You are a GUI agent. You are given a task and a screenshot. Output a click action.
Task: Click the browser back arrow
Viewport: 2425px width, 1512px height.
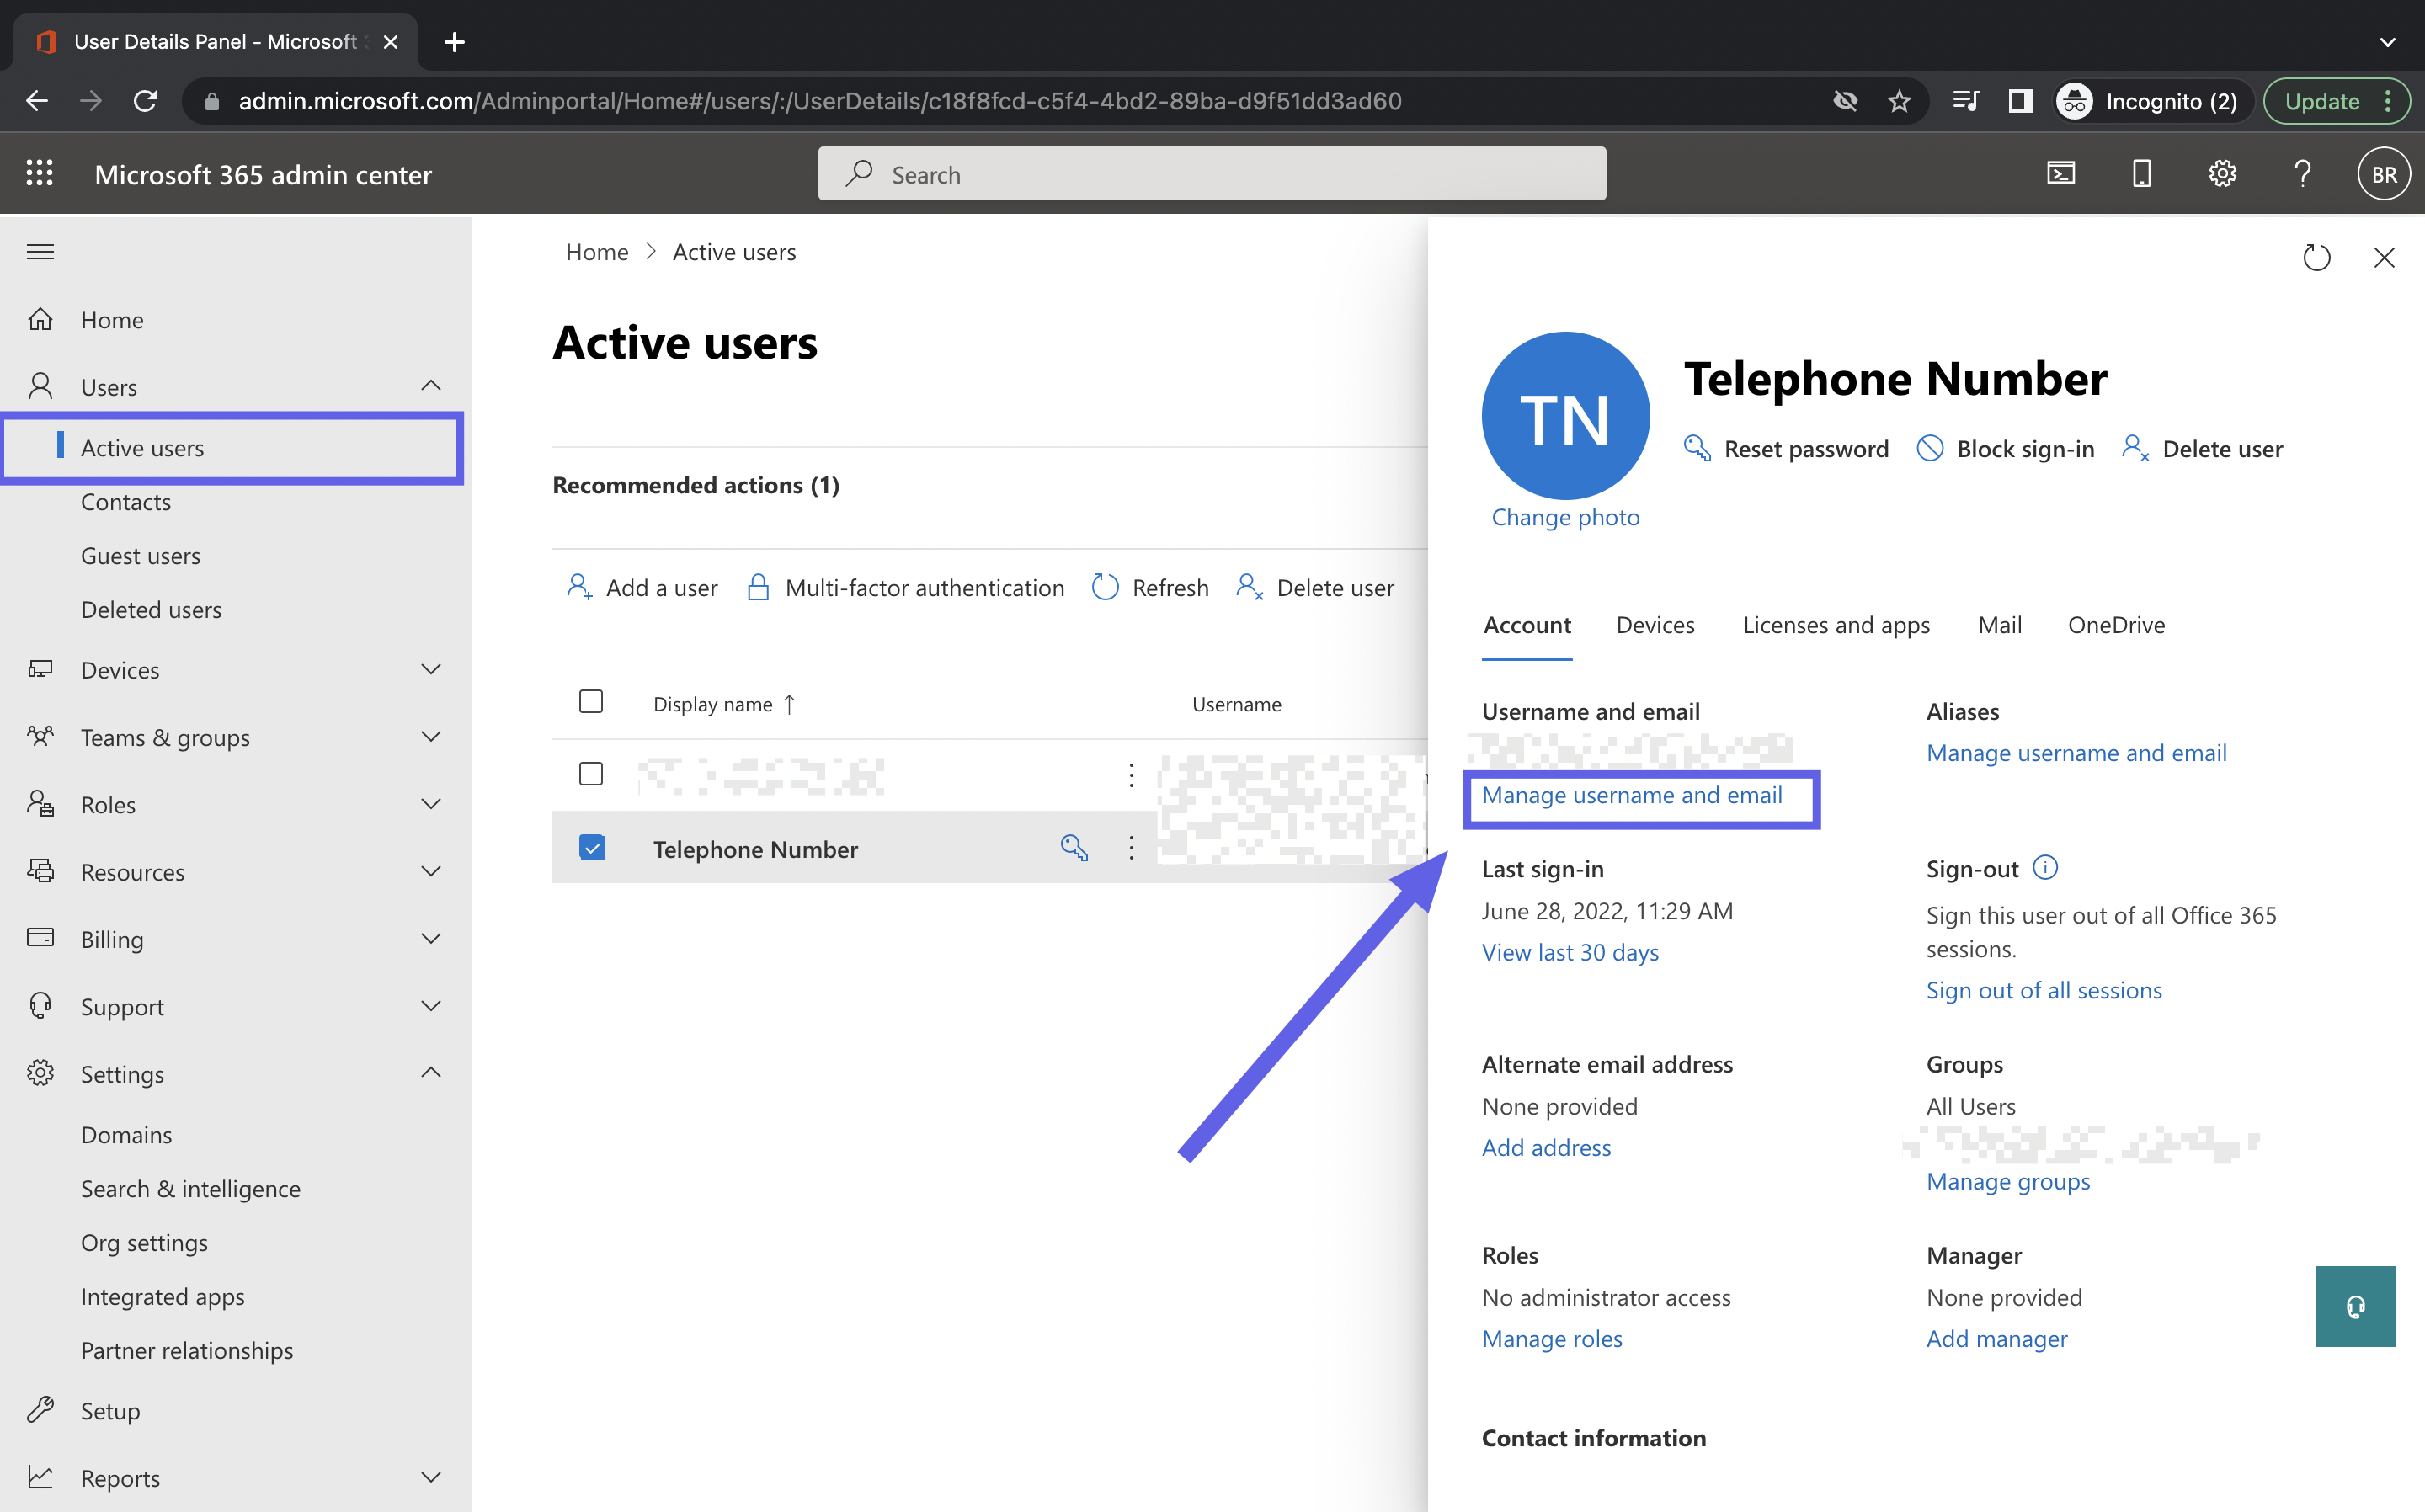tap(38, 101)
